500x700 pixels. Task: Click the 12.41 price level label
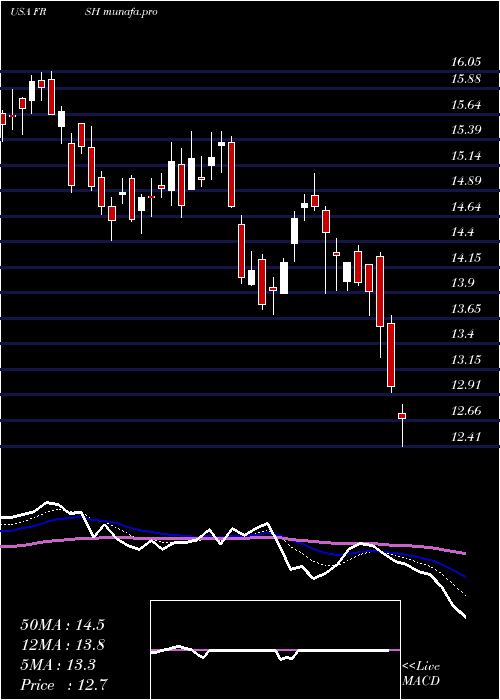click(466, 436)
